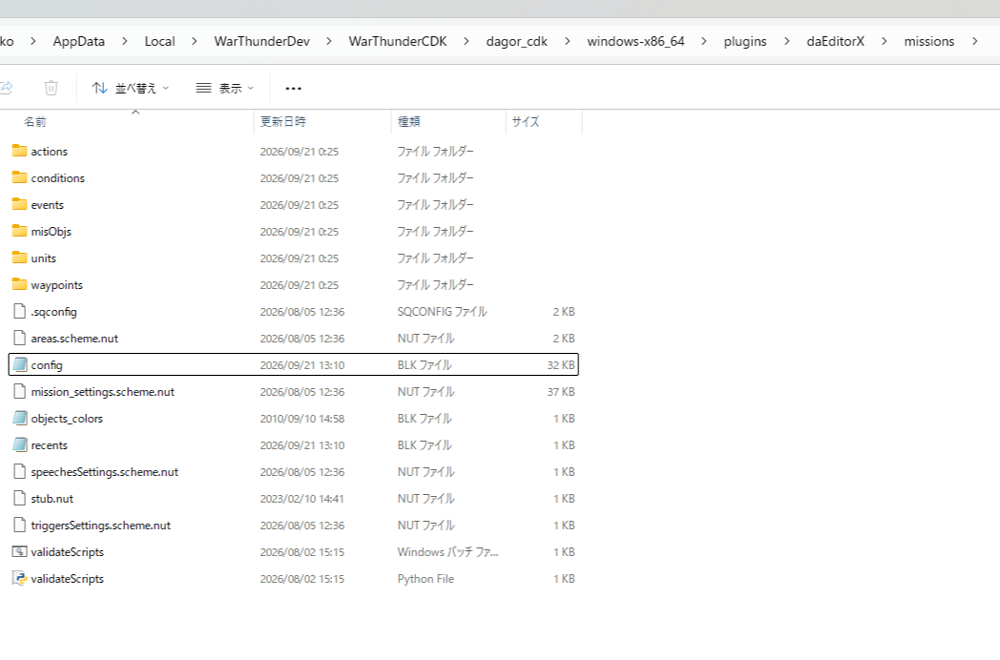Screen dimensions: 1000x660
Task: Open the 表示 view dropdown
Action: [x=224, y=88]
